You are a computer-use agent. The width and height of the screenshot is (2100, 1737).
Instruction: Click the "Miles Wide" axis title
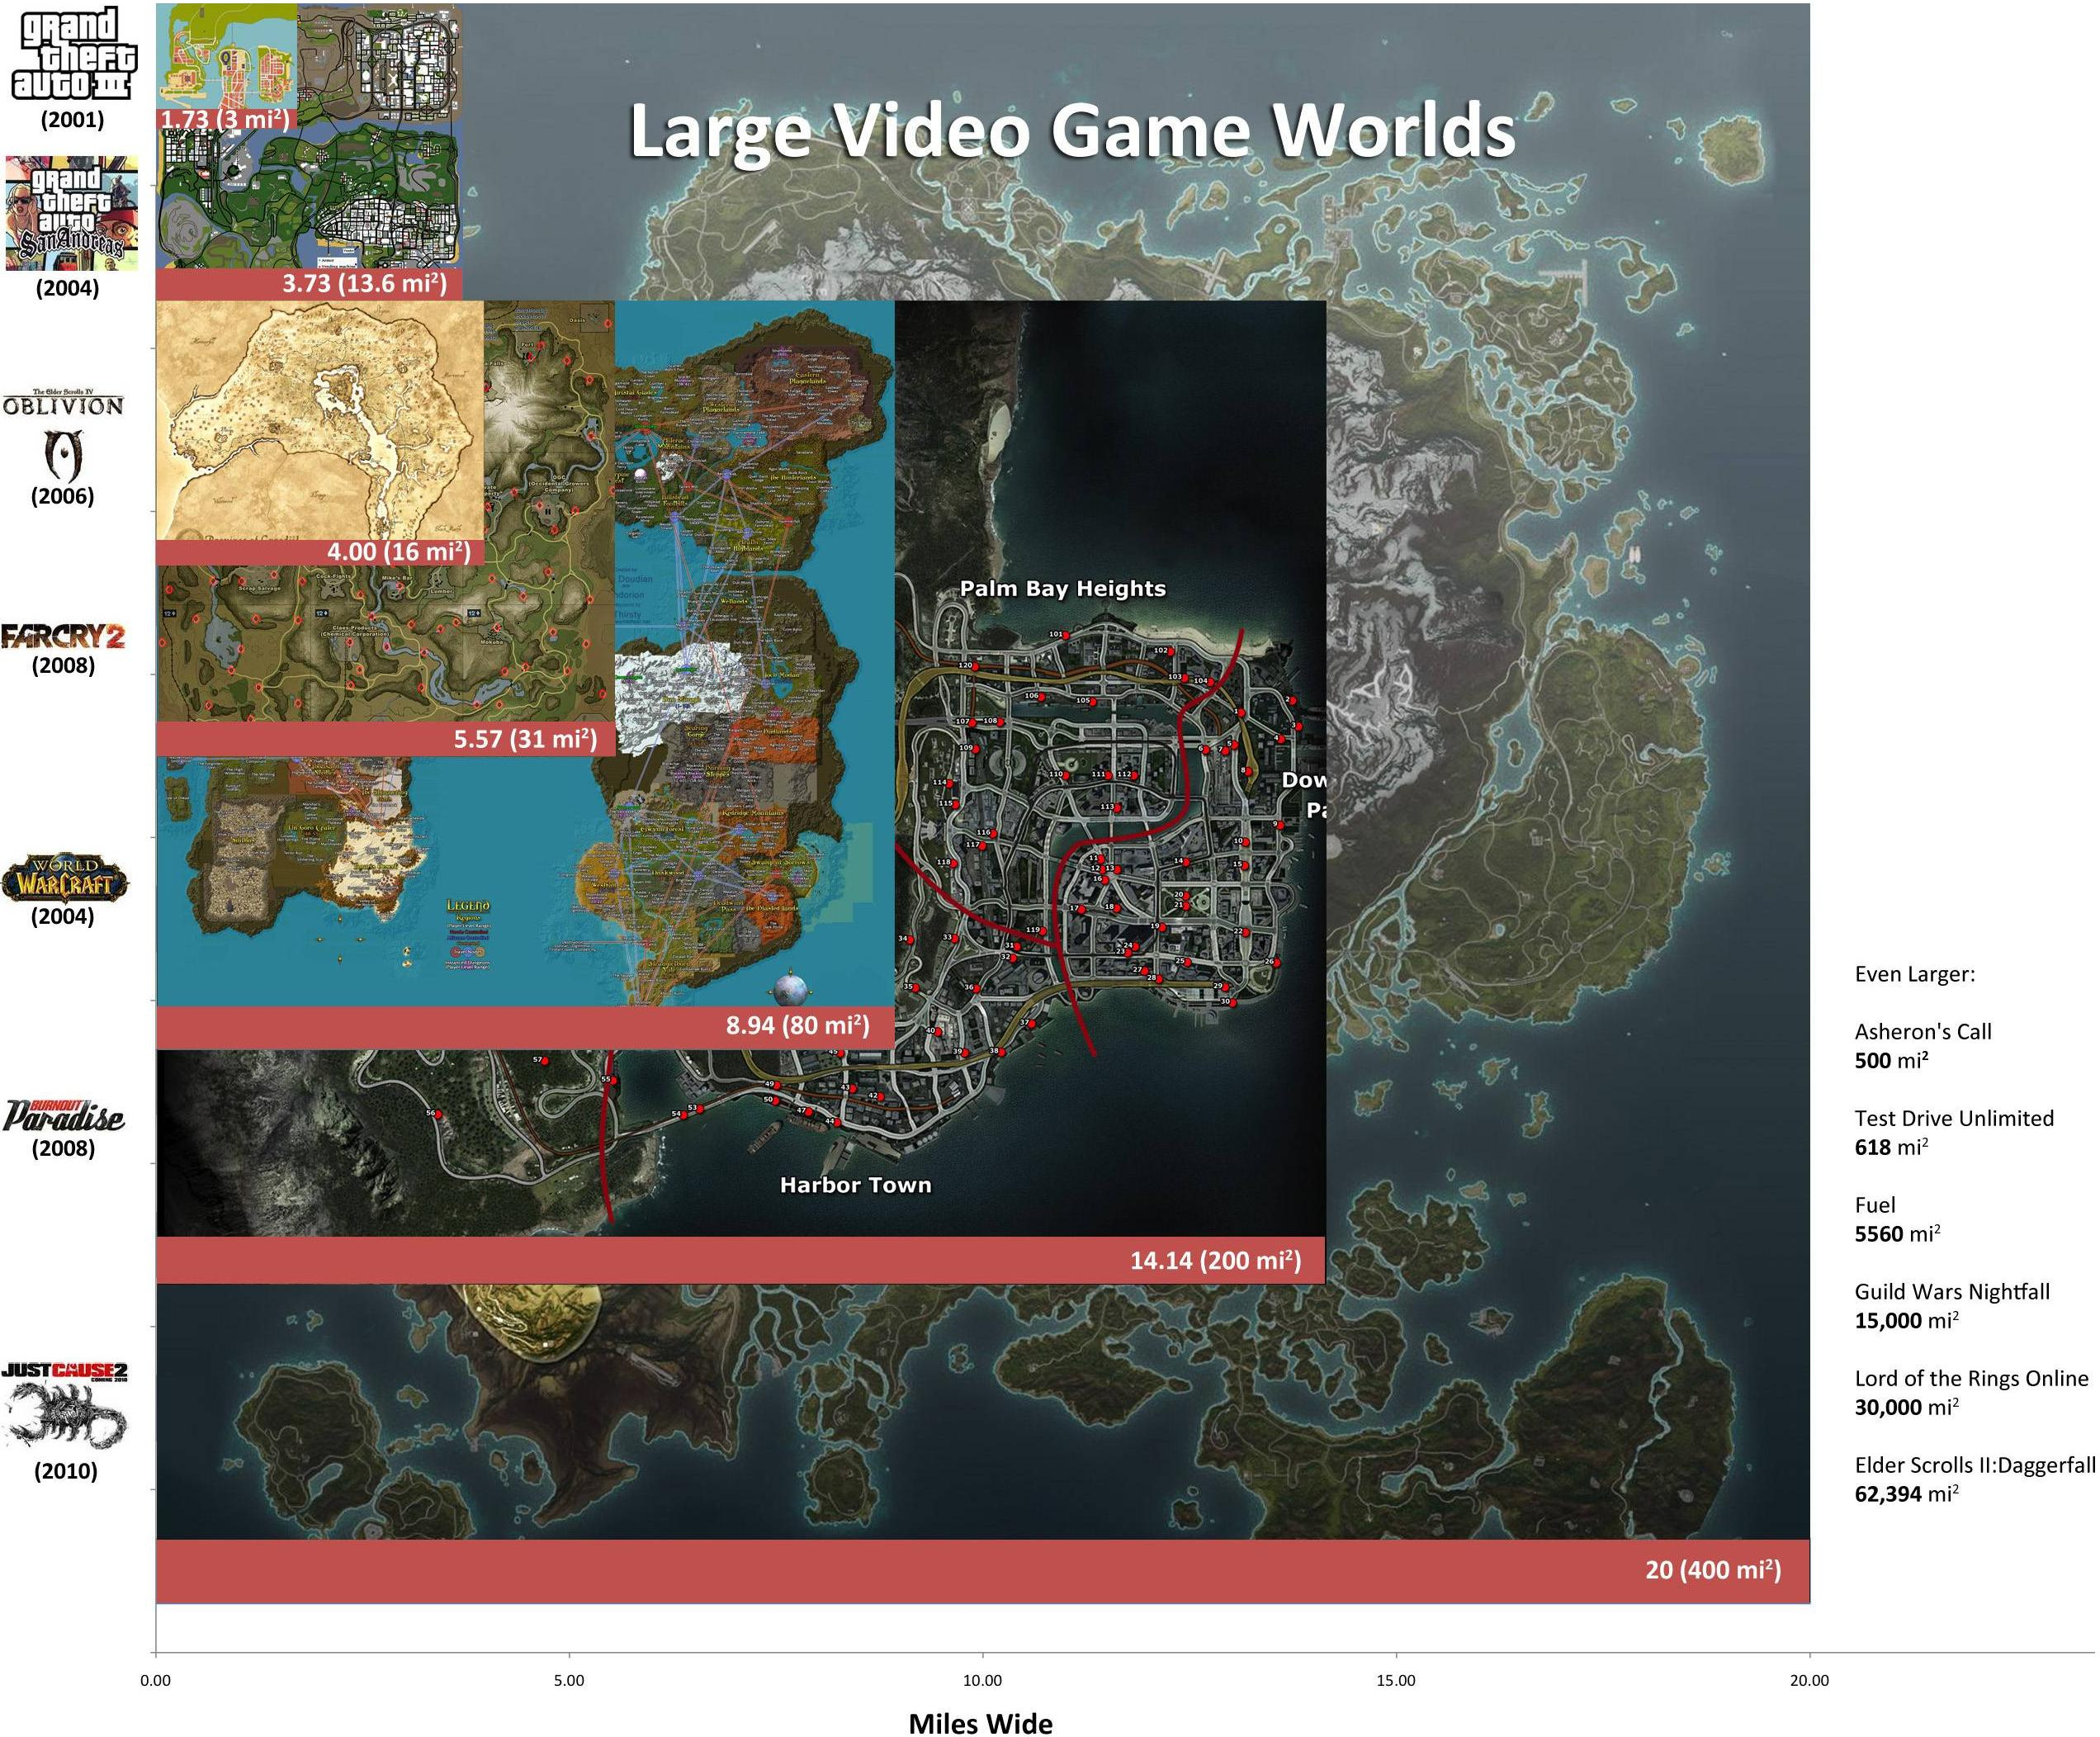pos(981,1723)
